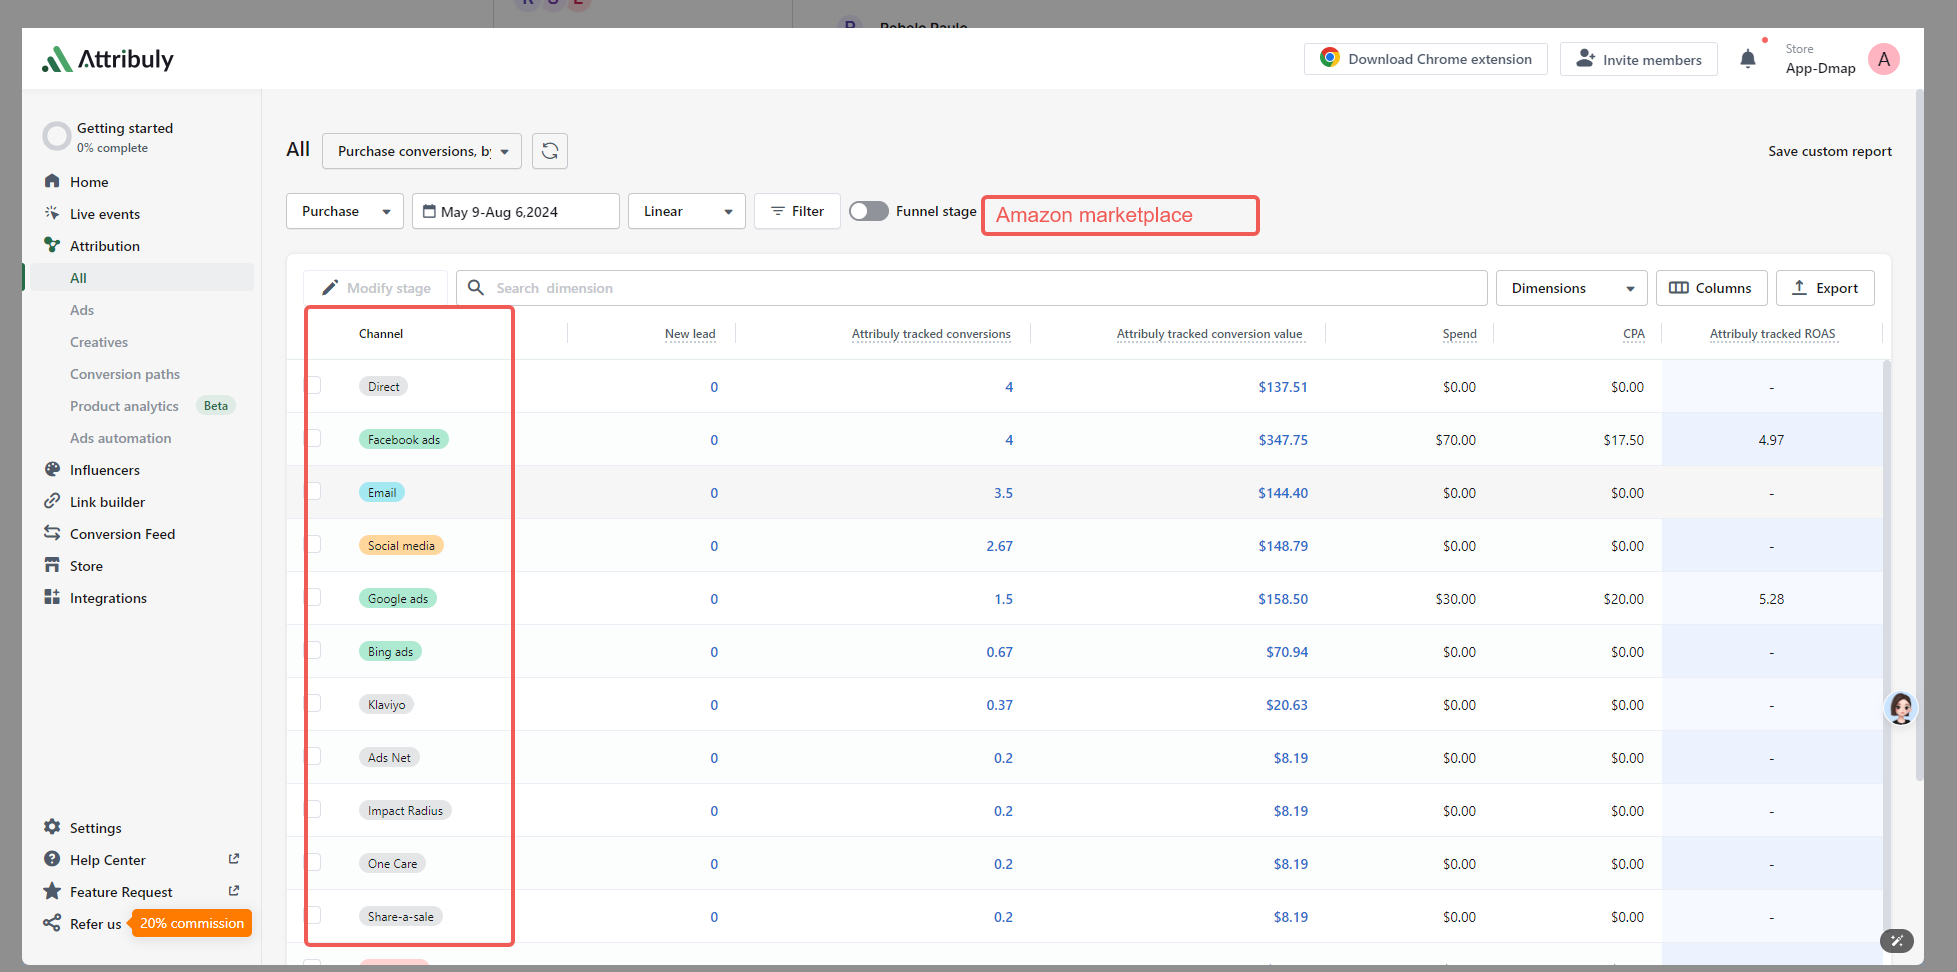Screen dimensions: 1957x972
Task: Click the Link builder chain icon
Action: pos(52,501)
